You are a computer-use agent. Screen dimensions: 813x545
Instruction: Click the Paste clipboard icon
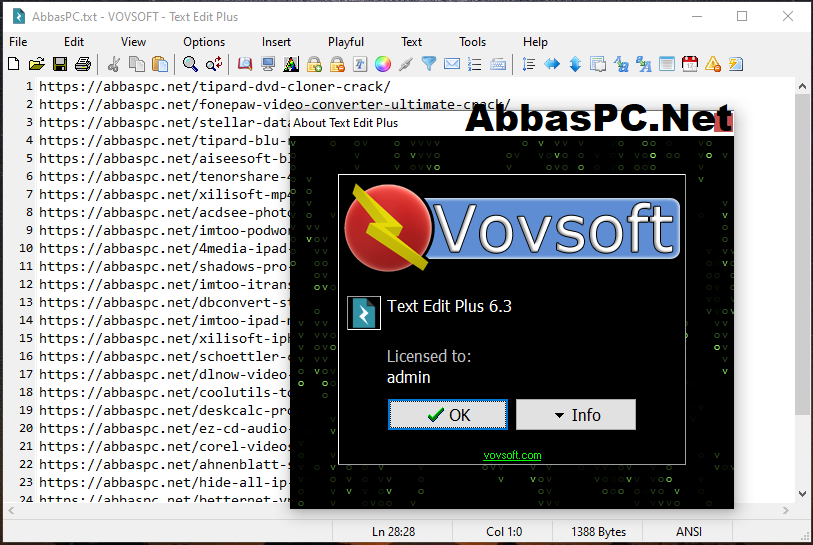pos(160,64)
